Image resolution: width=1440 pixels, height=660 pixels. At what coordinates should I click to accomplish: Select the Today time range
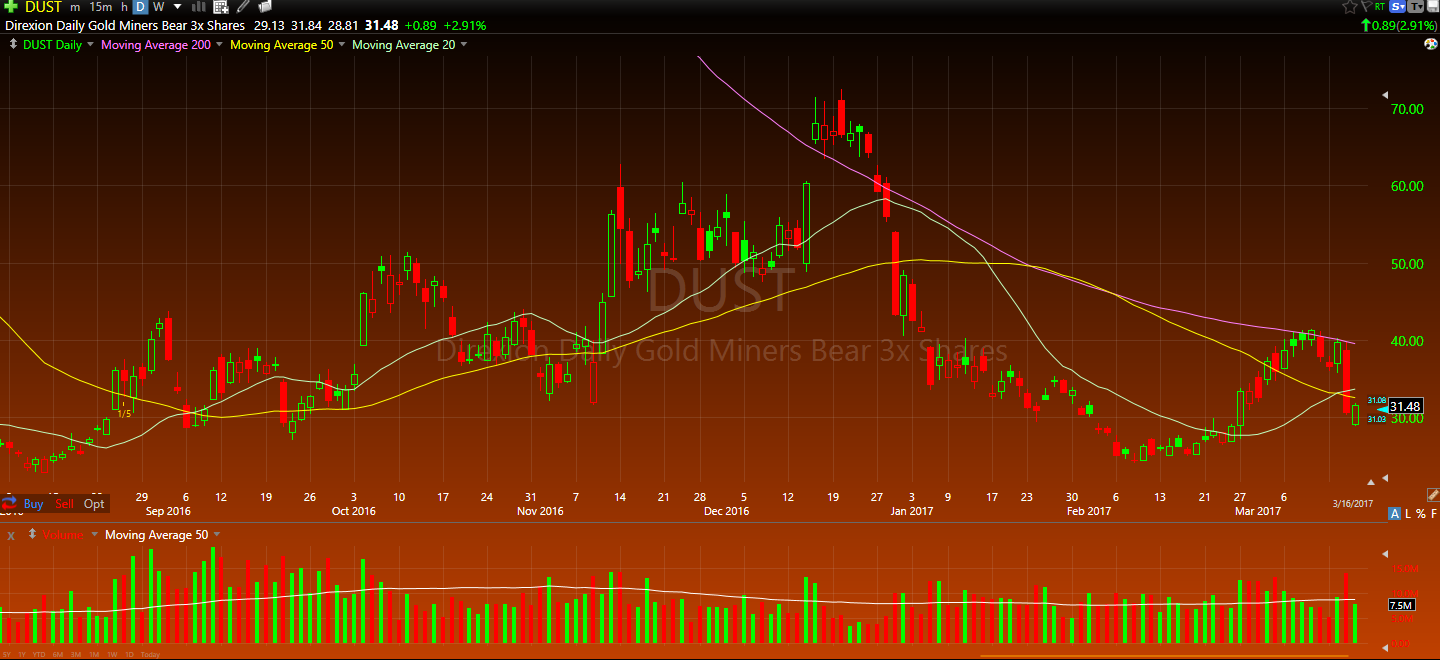150,654
